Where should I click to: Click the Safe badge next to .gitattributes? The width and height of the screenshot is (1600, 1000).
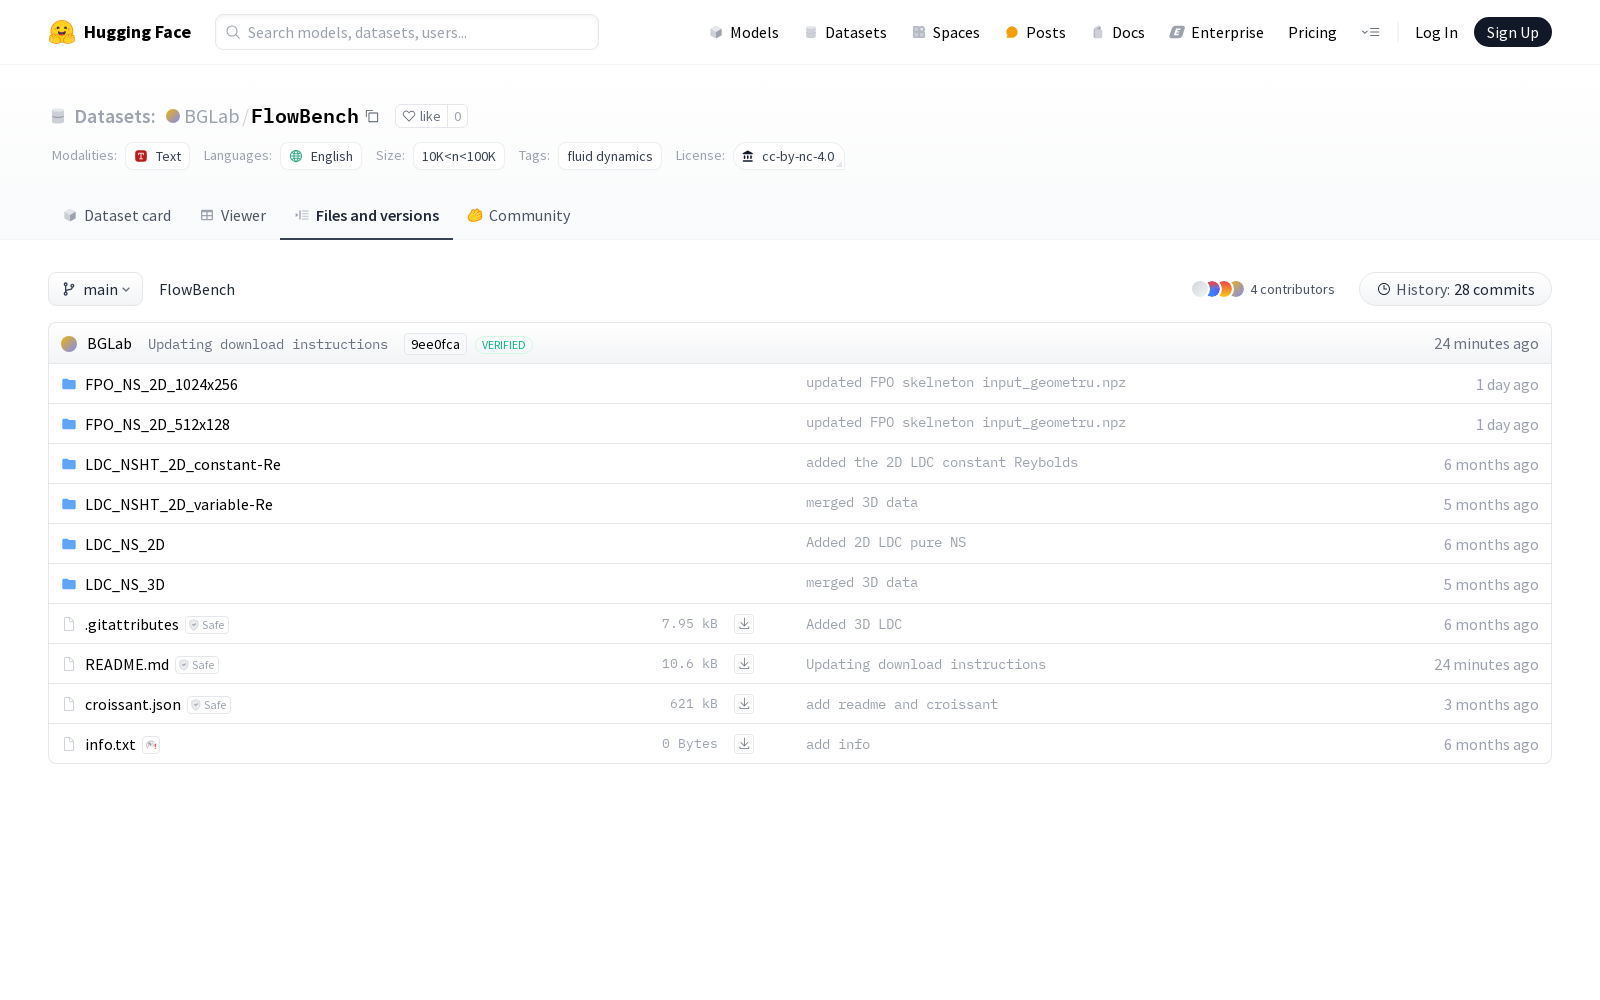[x=207, y=625]
